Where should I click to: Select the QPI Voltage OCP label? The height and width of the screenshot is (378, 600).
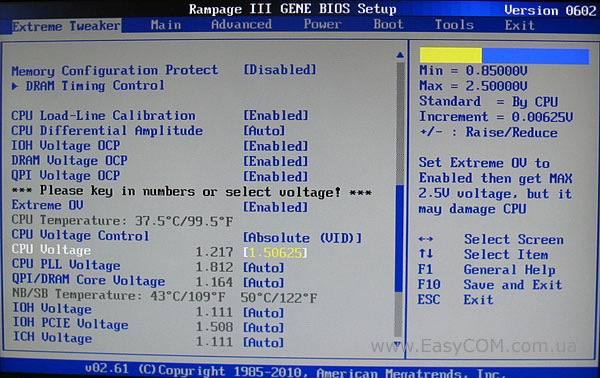tap(65, 176)
